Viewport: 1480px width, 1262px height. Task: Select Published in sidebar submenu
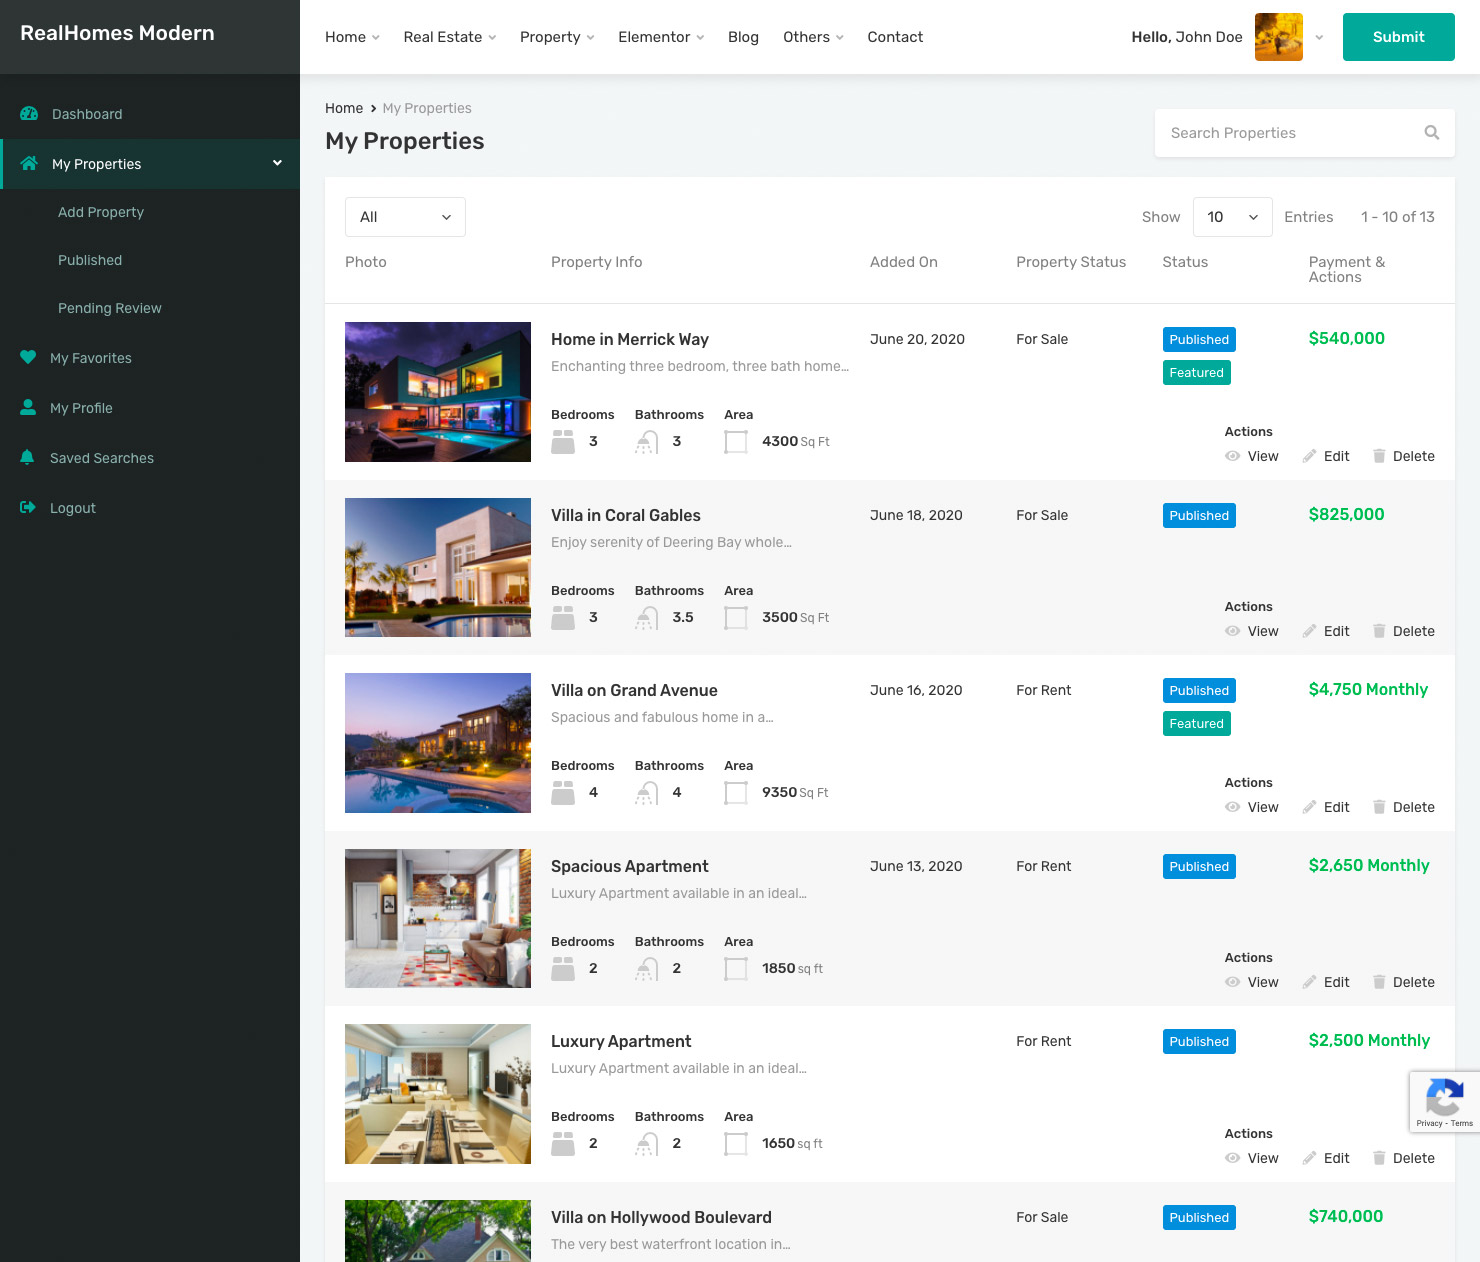pos(90,260)
